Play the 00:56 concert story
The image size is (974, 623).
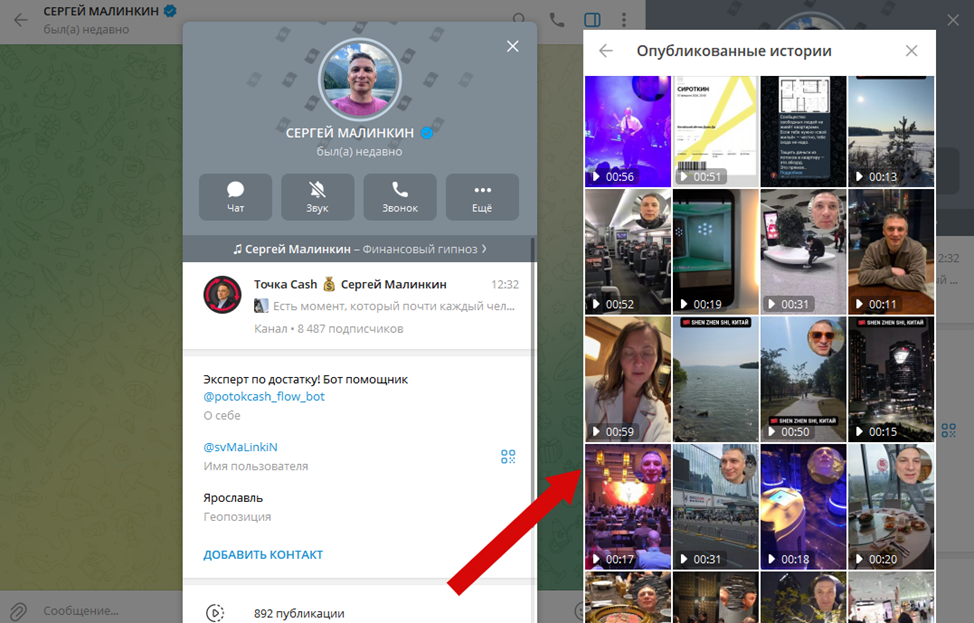pyautogui.click(x=628, y=132)
